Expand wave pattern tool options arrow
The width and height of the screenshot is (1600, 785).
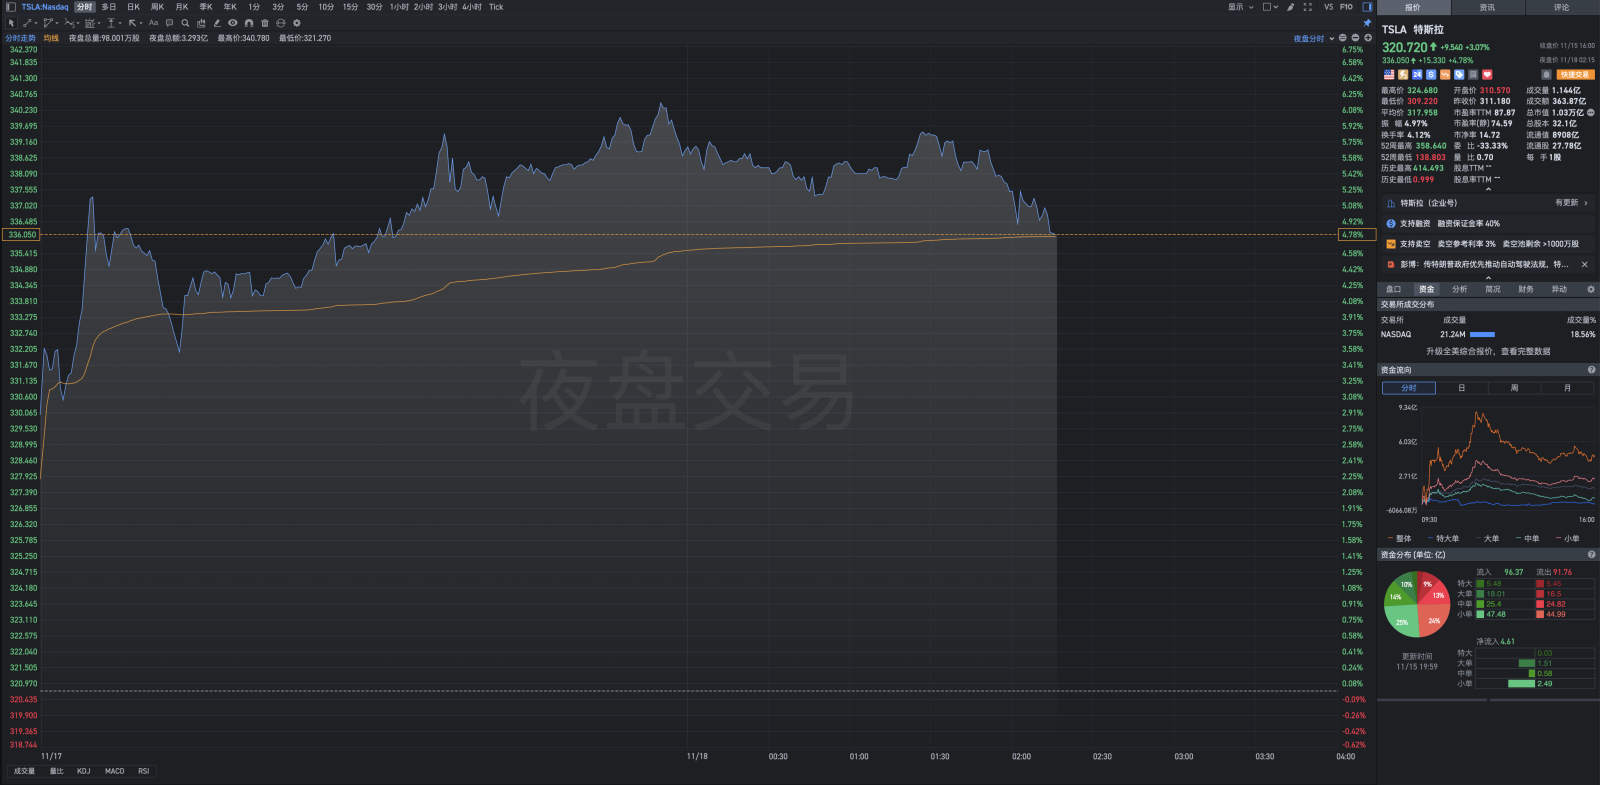point(78,23)
